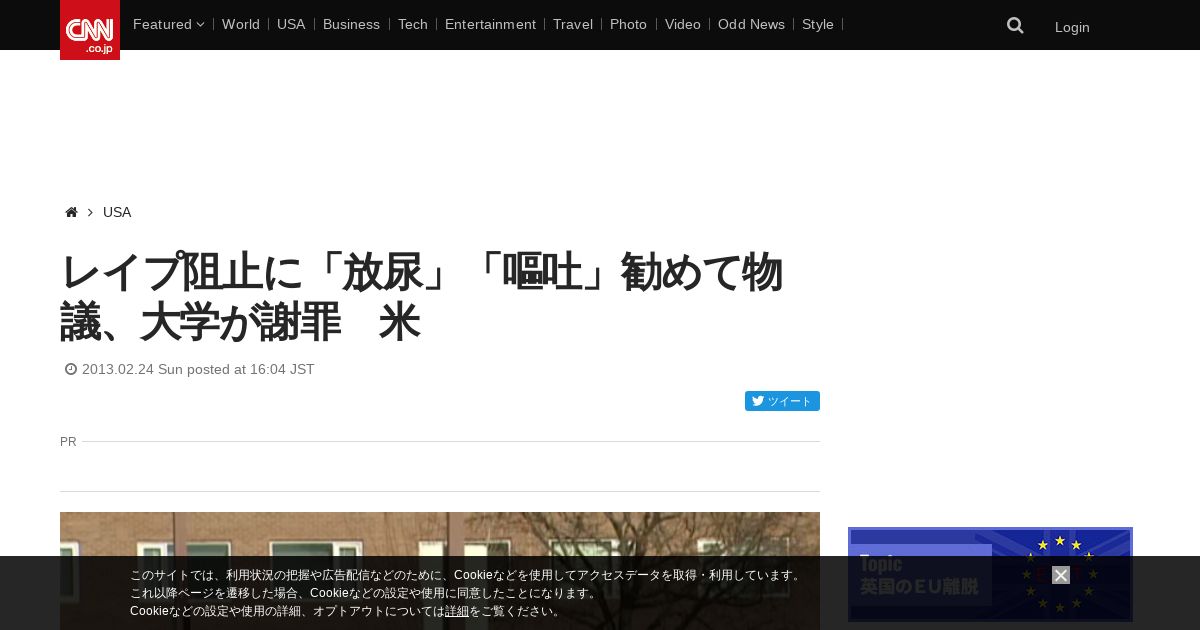The image size is (1200, 630).
Task: Navigate to the Travel section
Action: 573,24
